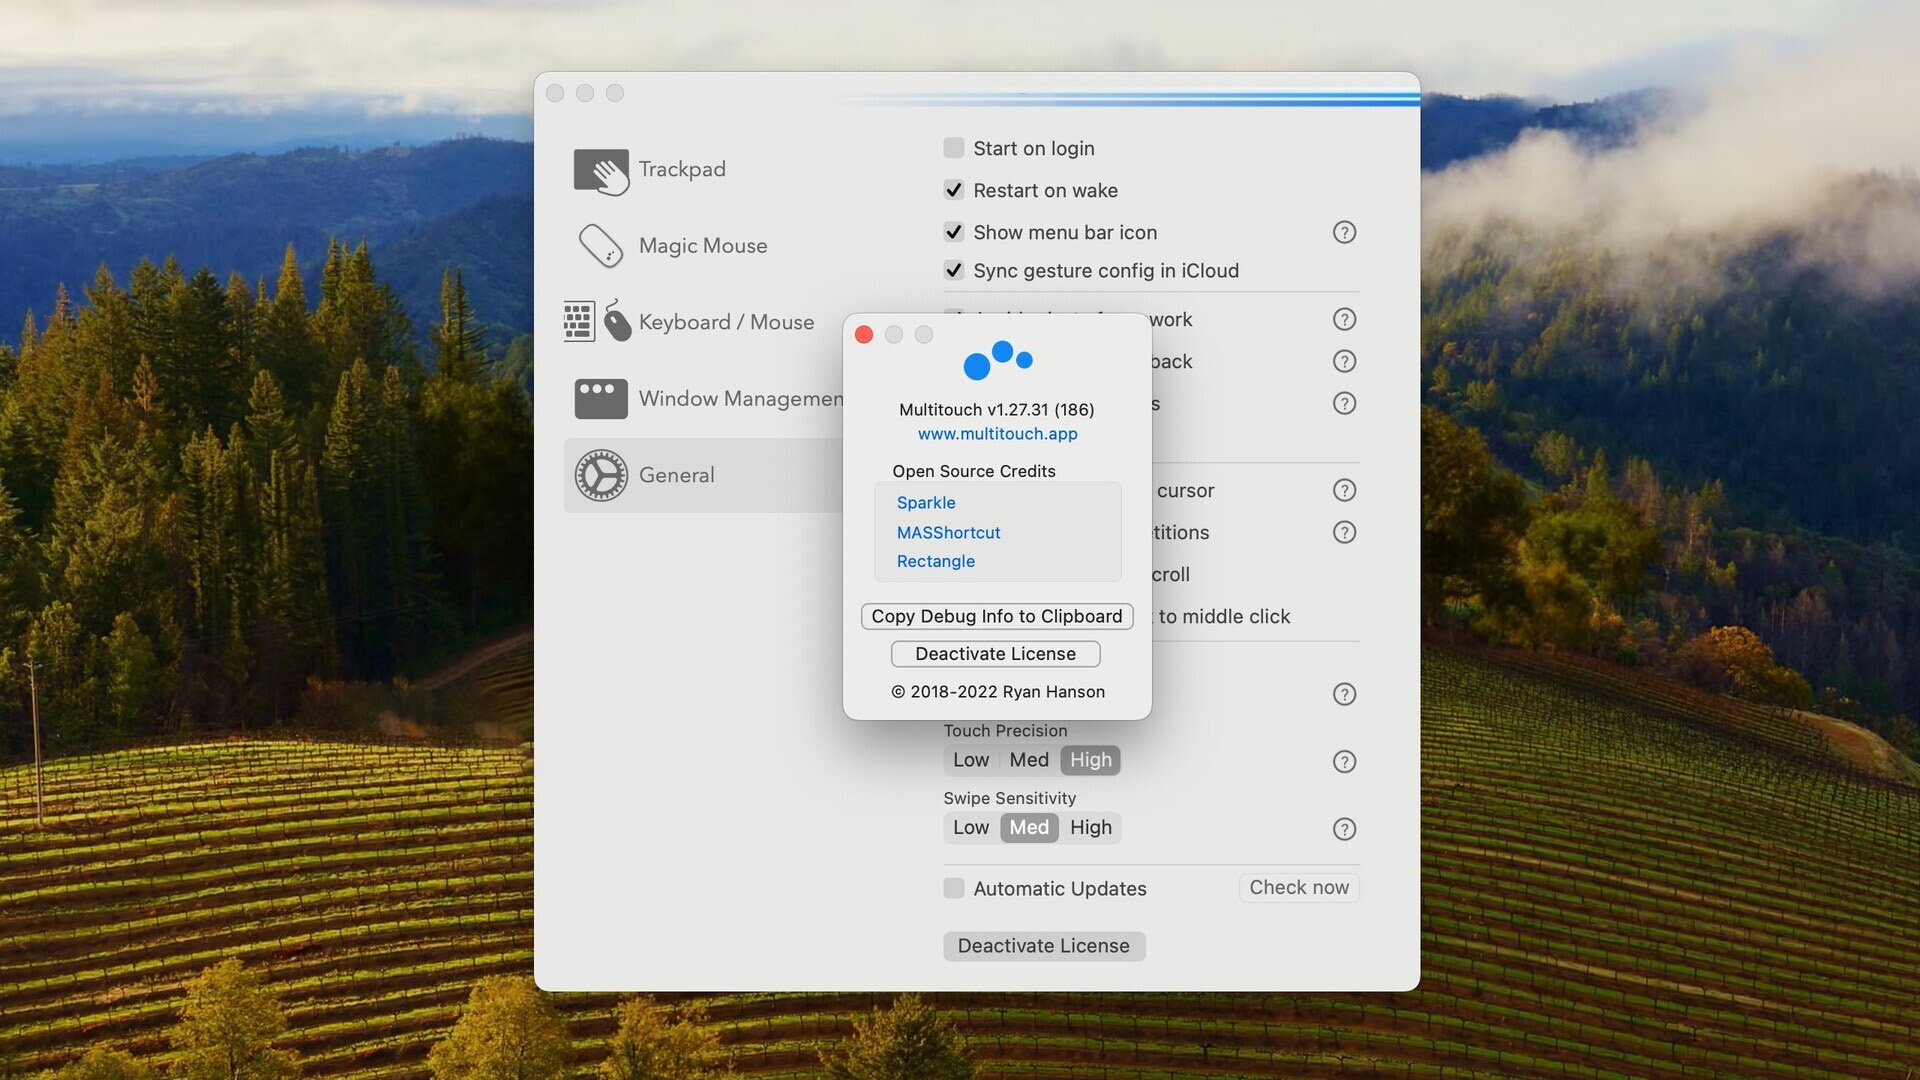Image resolution: width=1920 pixels, height=1080 pixels.
Task: Open General settings via the gear icon
Action: 601,475
